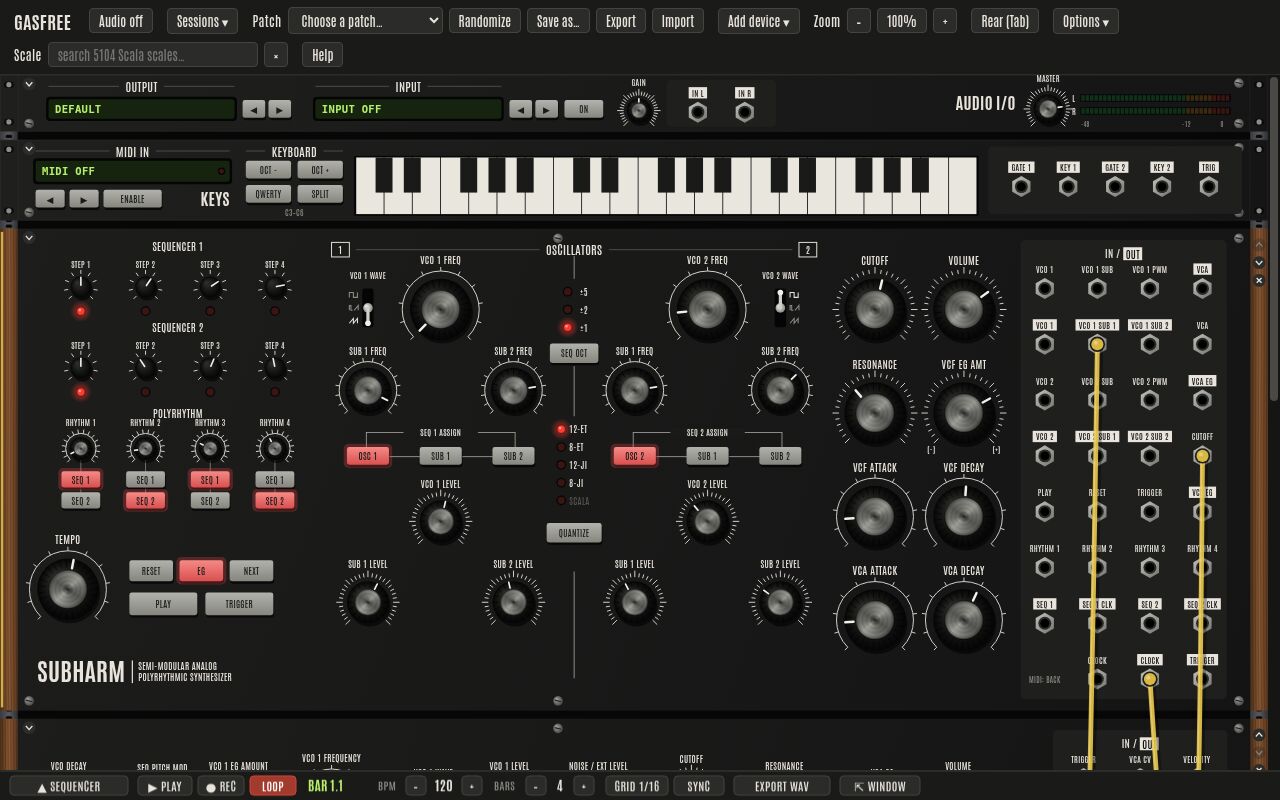Click the QUANTIZE button
The width and height of the screenshot is (1280, 800).
[574, 533]
